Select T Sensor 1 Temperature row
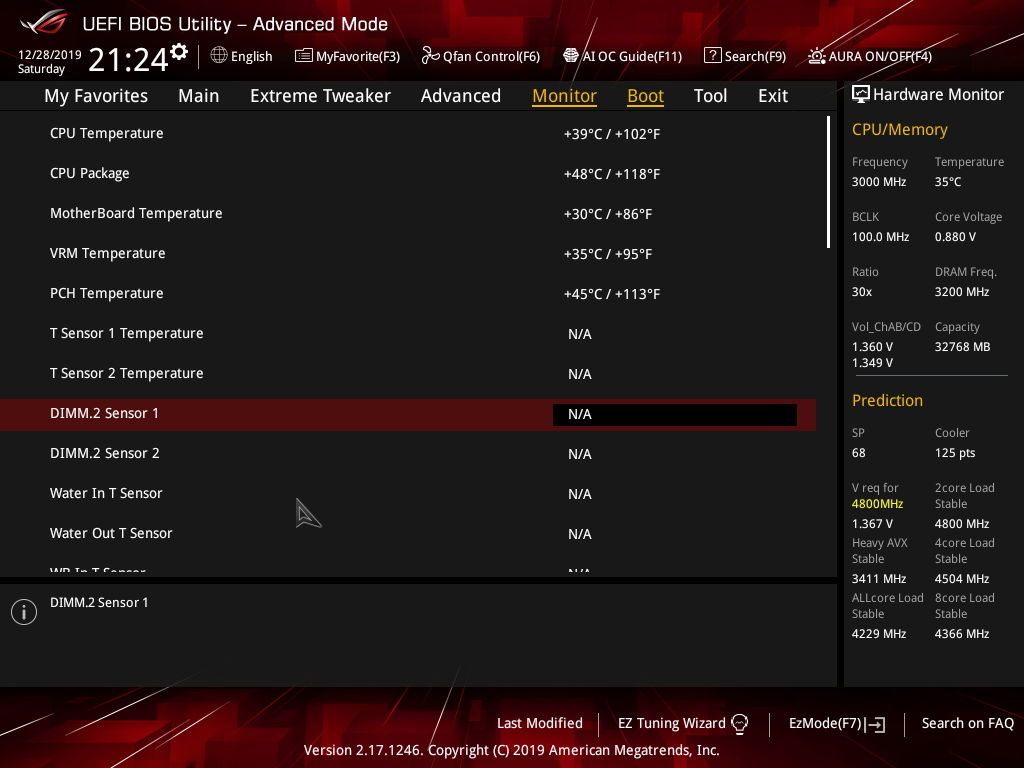This screenshot has height=768, width=1024. (408, 334)
